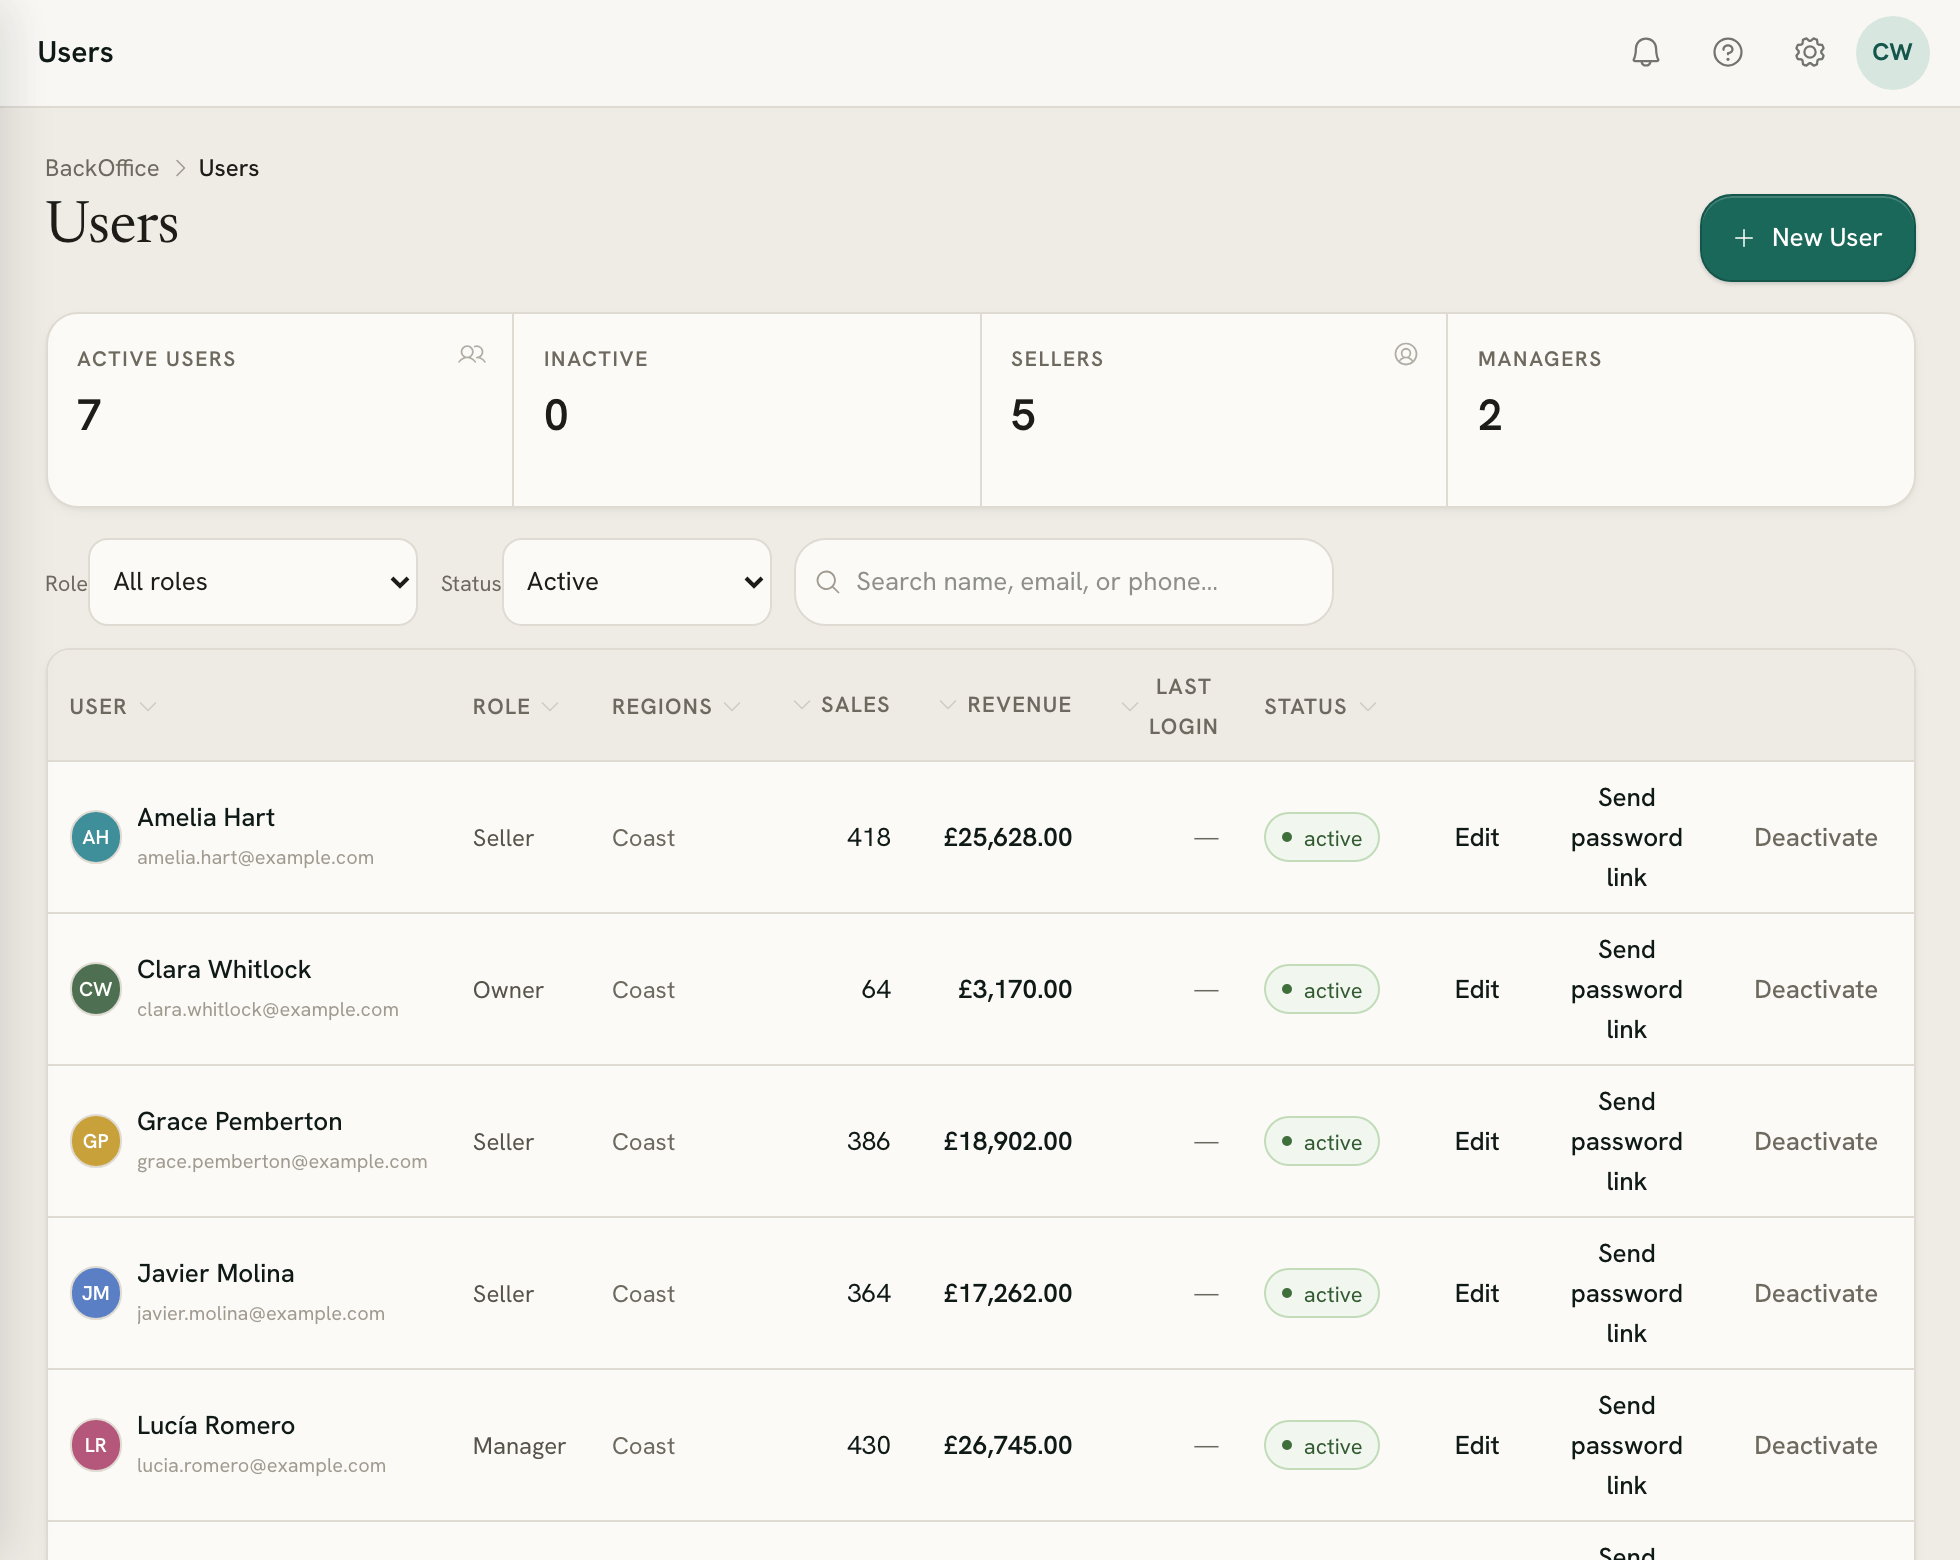1960x1560 pixels.
Task: Sort table by Role column
Action: click(515, 706)
